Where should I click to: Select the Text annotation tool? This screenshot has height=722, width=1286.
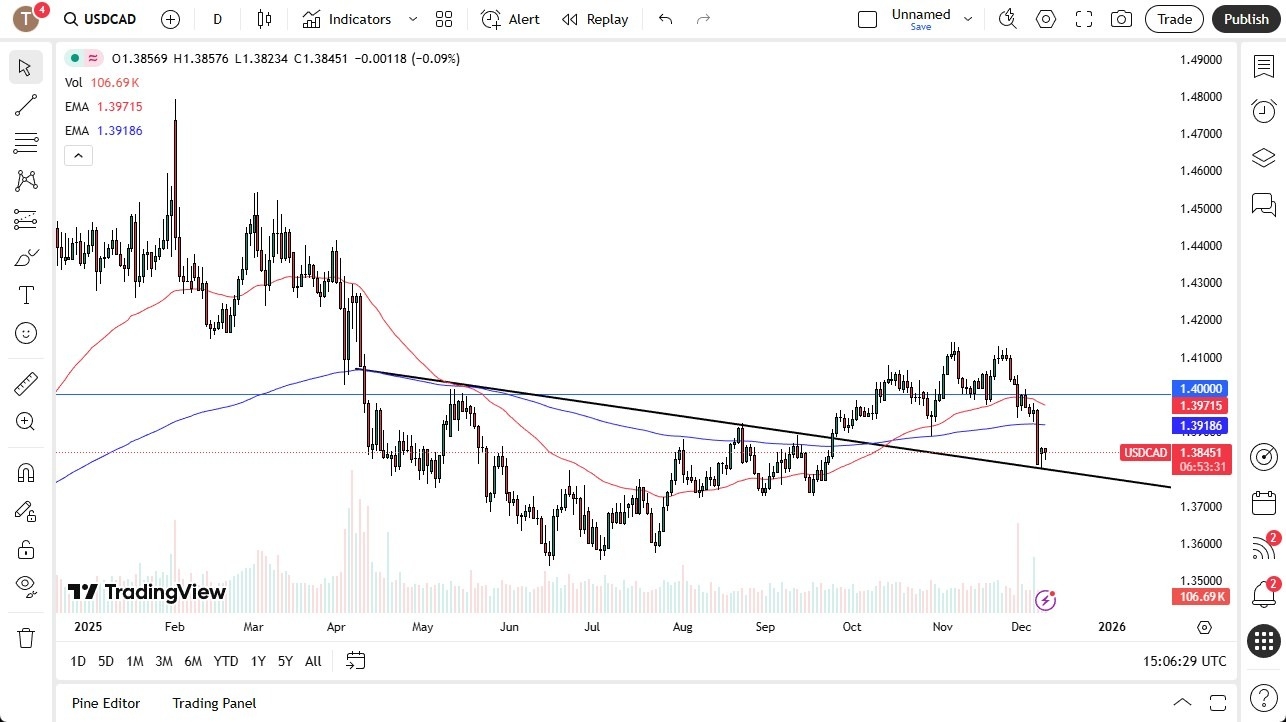pyautogui.click(x=26, y=294)
